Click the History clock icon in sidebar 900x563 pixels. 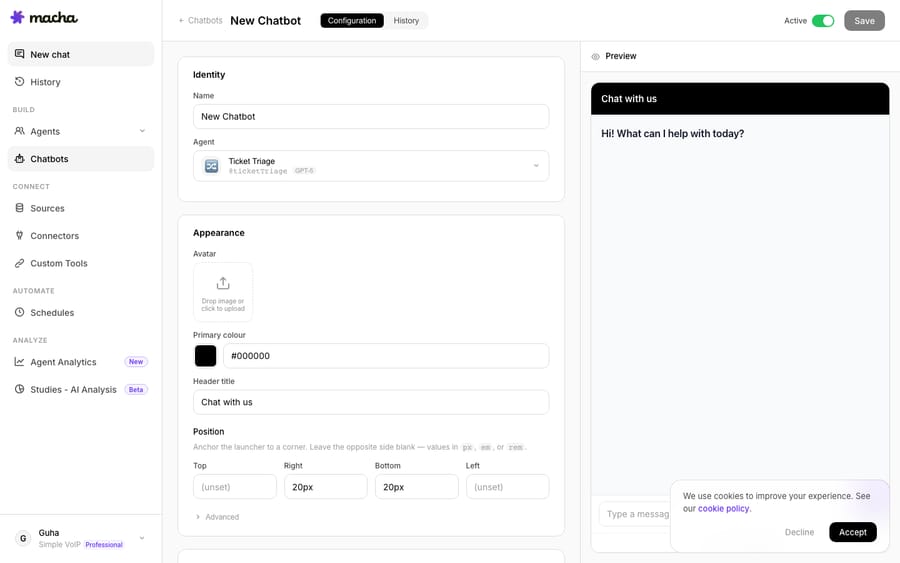pos(20,81)
